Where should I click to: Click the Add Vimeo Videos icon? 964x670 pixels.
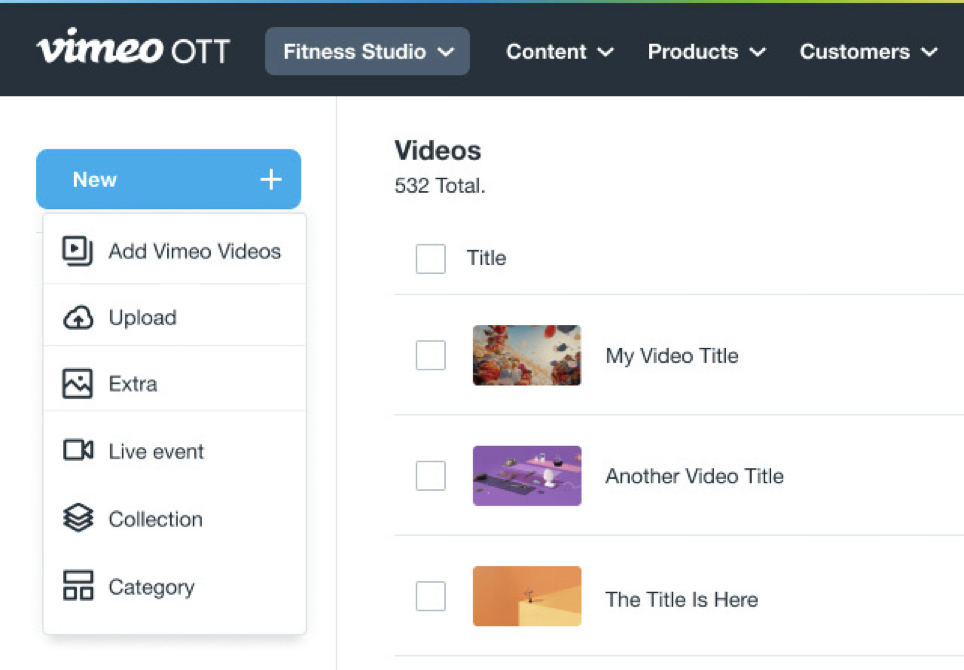point(77,251)
